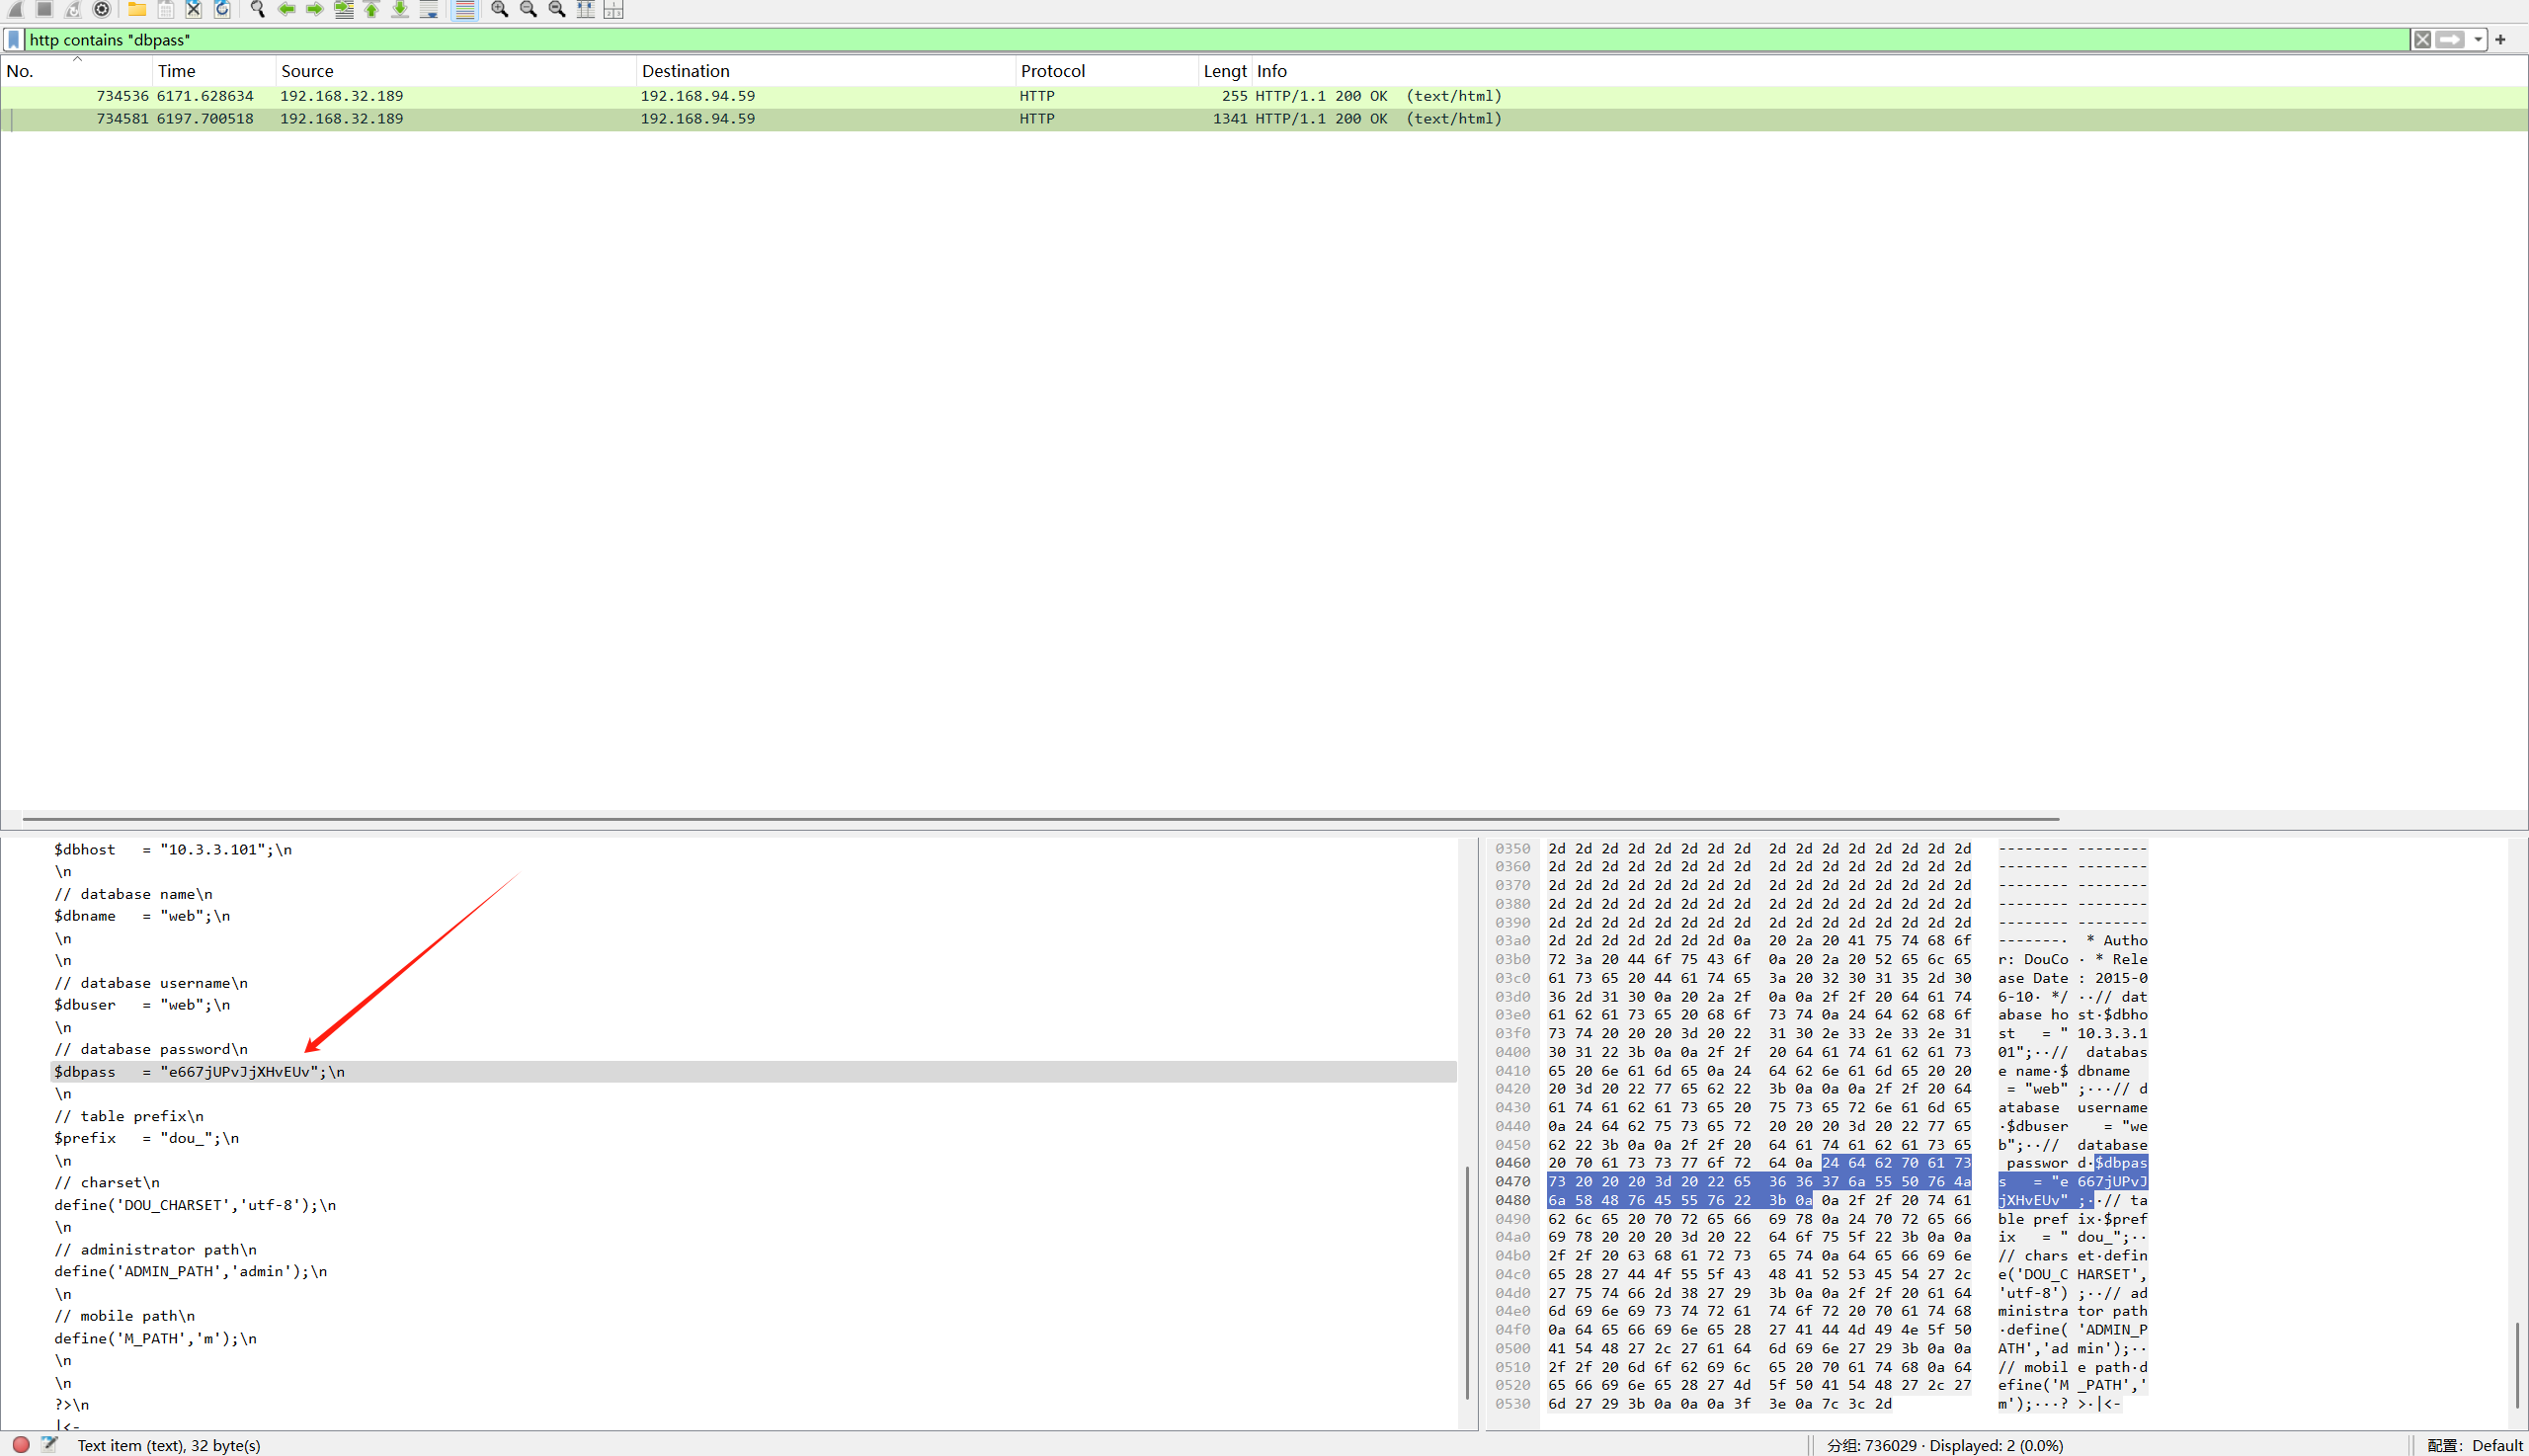This screenshot has width=2529, height=1456.
Task: Open capture options gear icon
Action: pyautogui.click(x=101, y=9)
